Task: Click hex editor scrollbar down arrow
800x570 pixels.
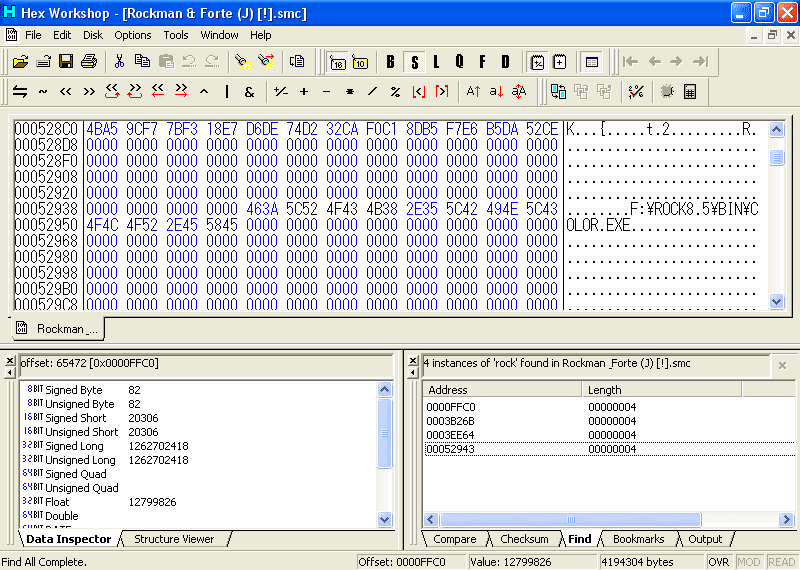Action: pyautogui.click(x=777, y=301)
